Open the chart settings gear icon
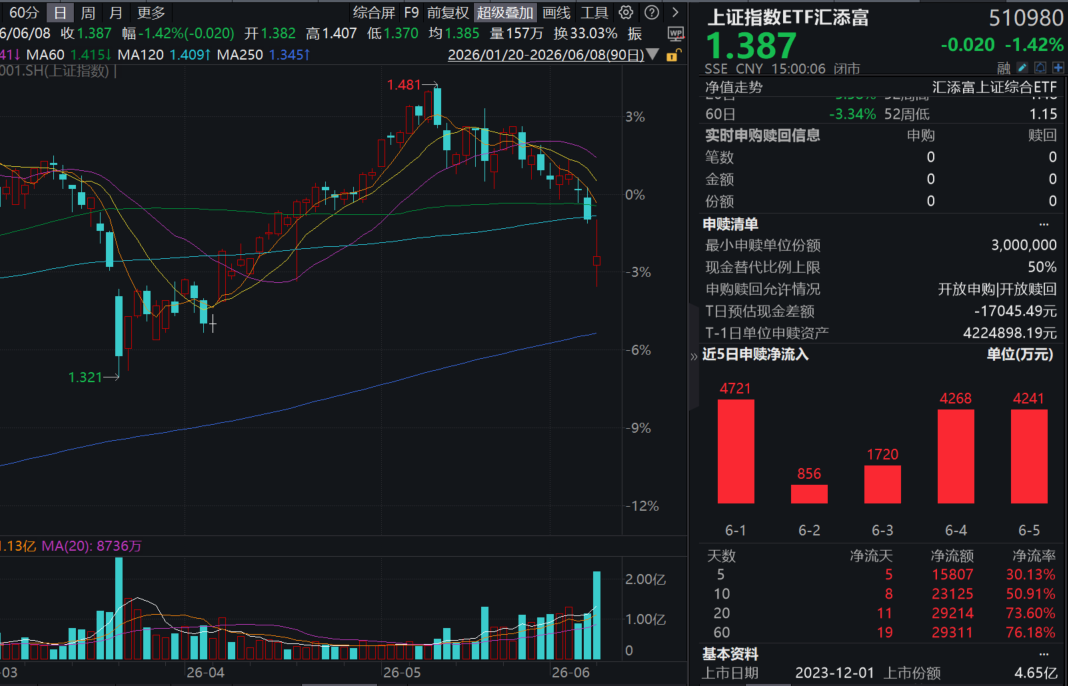Screen dimensions: 1068x686 626,12
